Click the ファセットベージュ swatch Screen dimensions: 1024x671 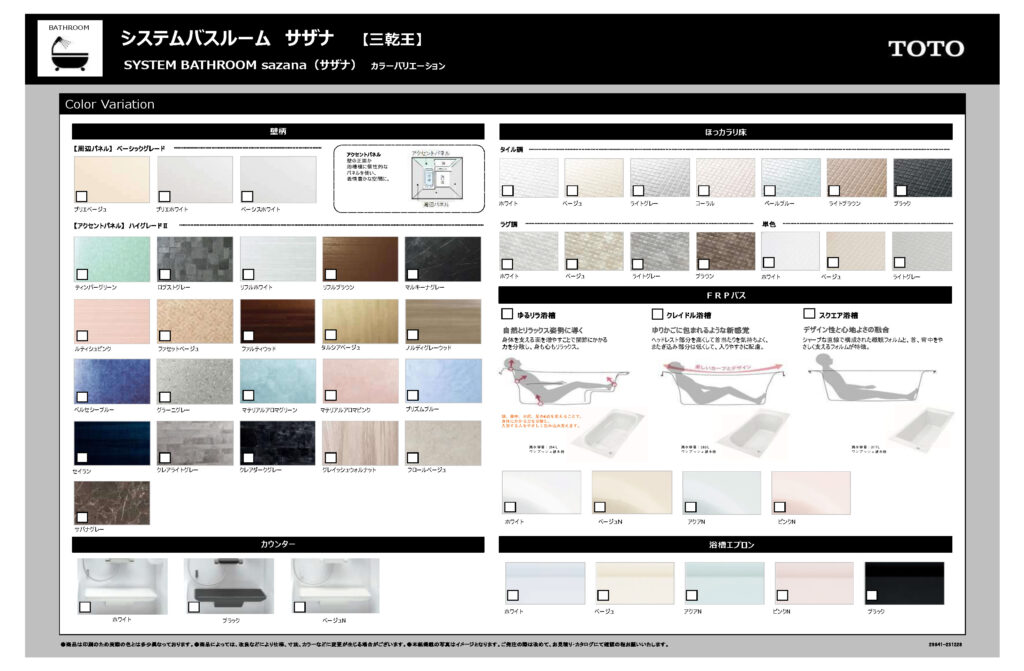point(195,321)
